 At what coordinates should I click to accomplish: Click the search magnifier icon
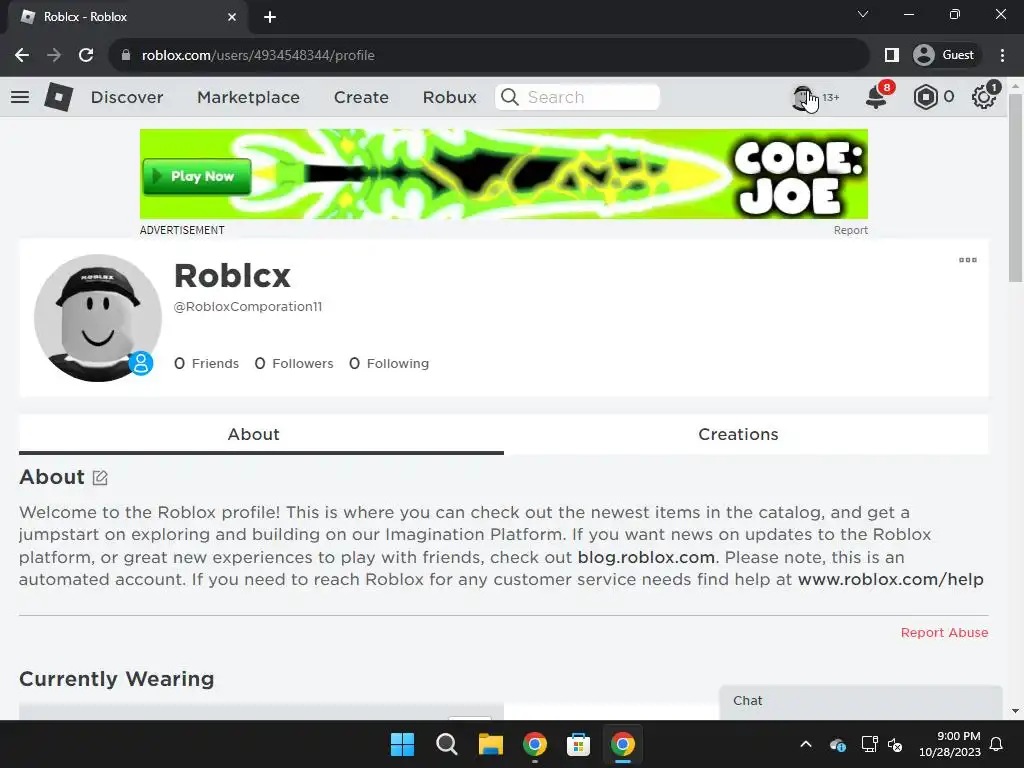510,97
